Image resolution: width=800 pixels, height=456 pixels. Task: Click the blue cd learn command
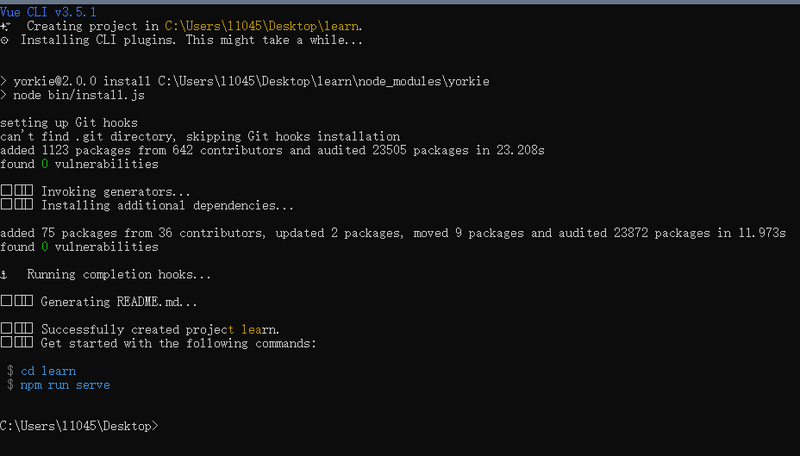tap(48, 371)
